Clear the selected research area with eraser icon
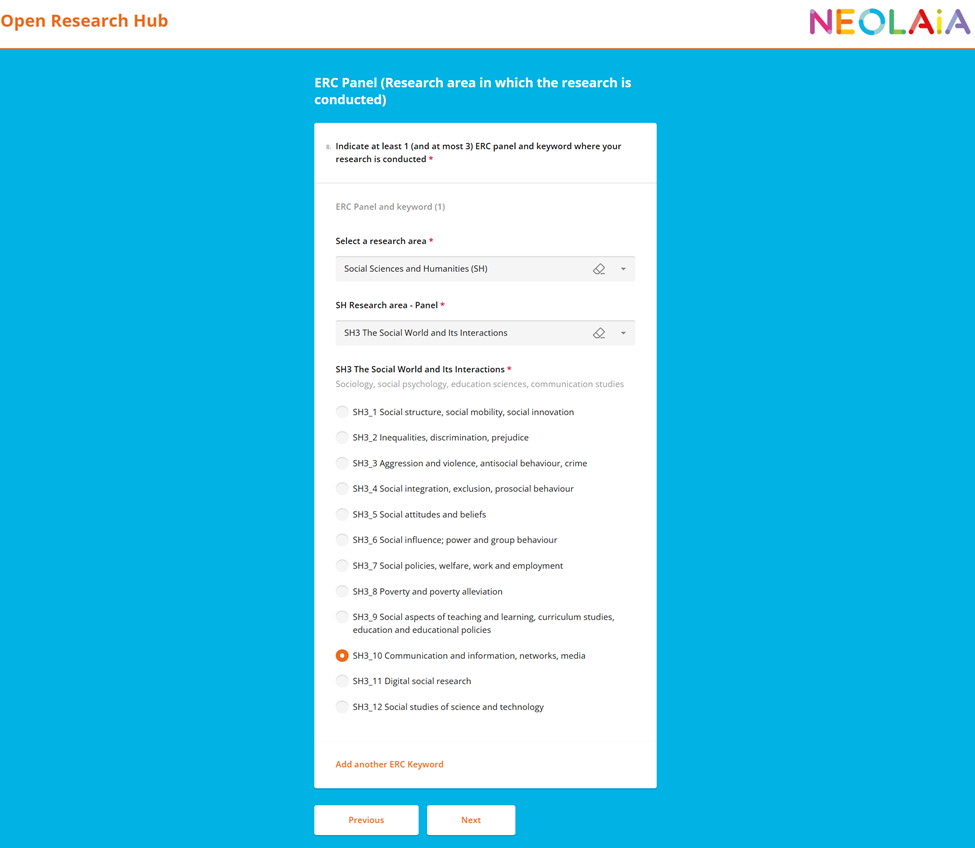The width and height of the screenshot is (975, 848). click(599, 269)
